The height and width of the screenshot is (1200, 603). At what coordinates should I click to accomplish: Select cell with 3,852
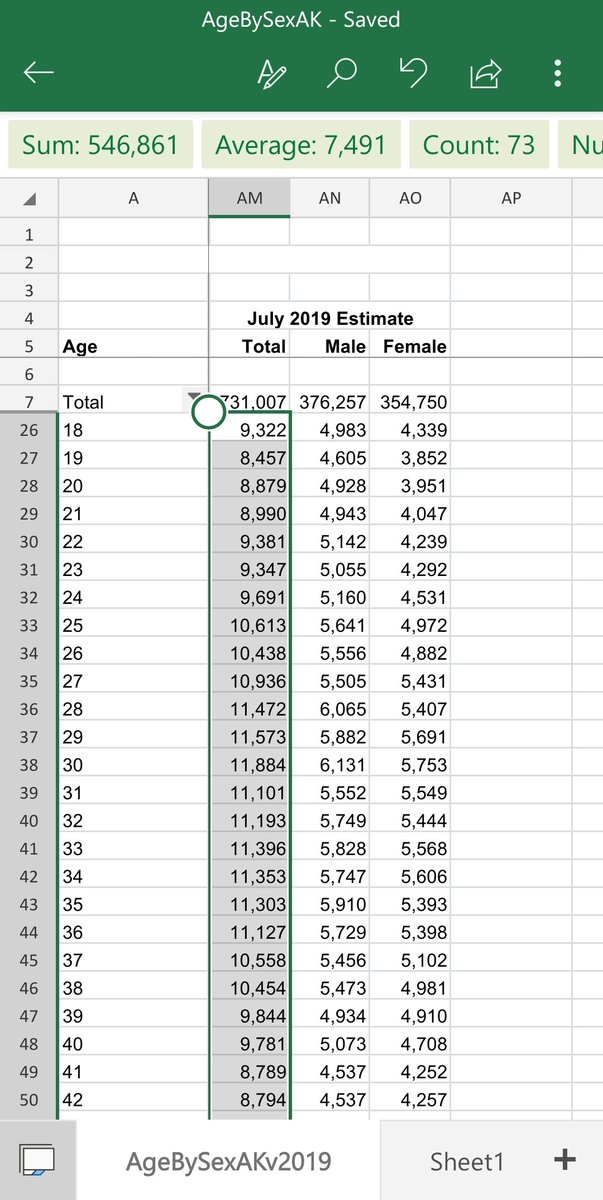(410, 458)
